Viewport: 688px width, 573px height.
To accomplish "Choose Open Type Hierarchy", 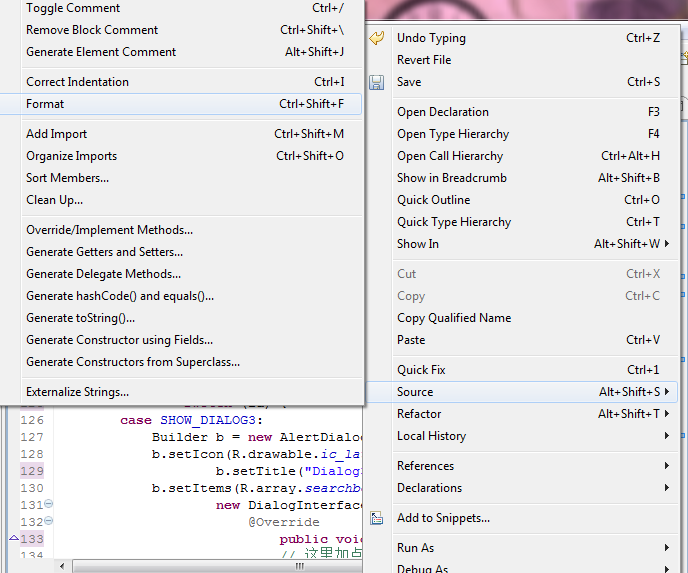I will point(522,134).
